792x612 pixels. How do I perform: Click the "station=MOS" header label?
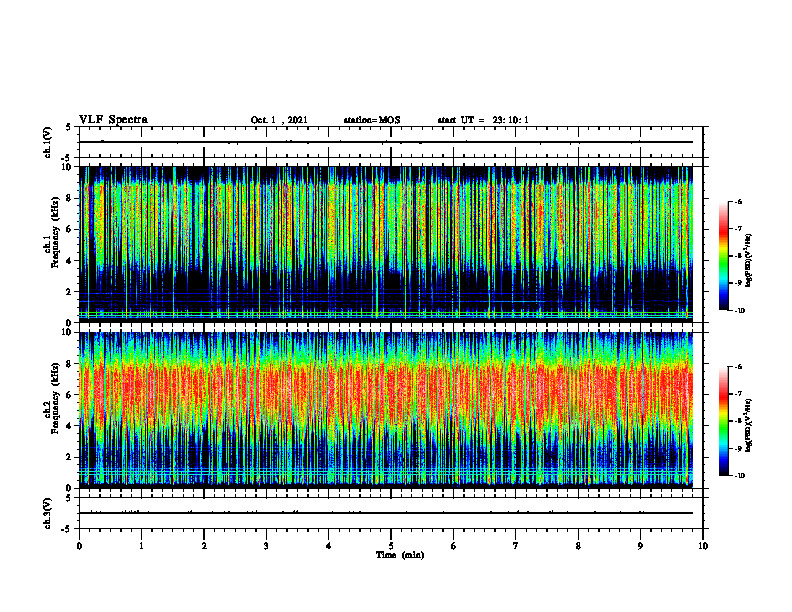coord(372,120)
